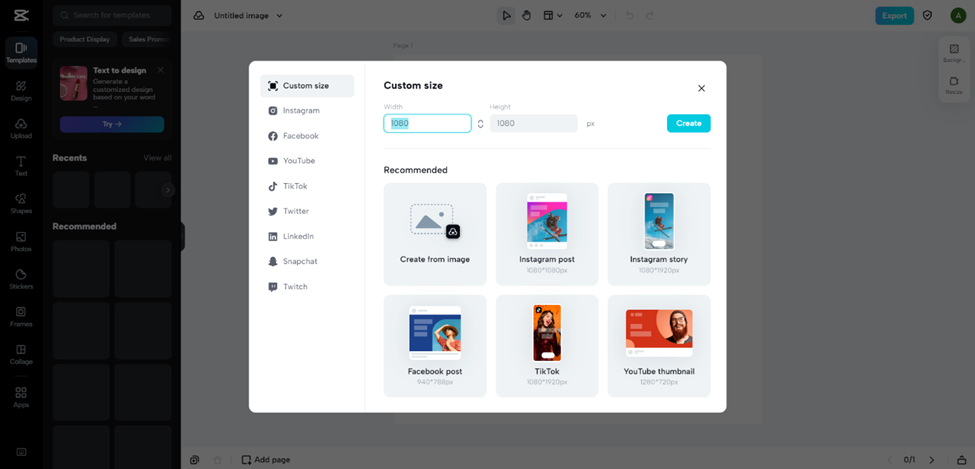Select the Custom size tab
Screen dimensions: 975x469
click(307, 86)
